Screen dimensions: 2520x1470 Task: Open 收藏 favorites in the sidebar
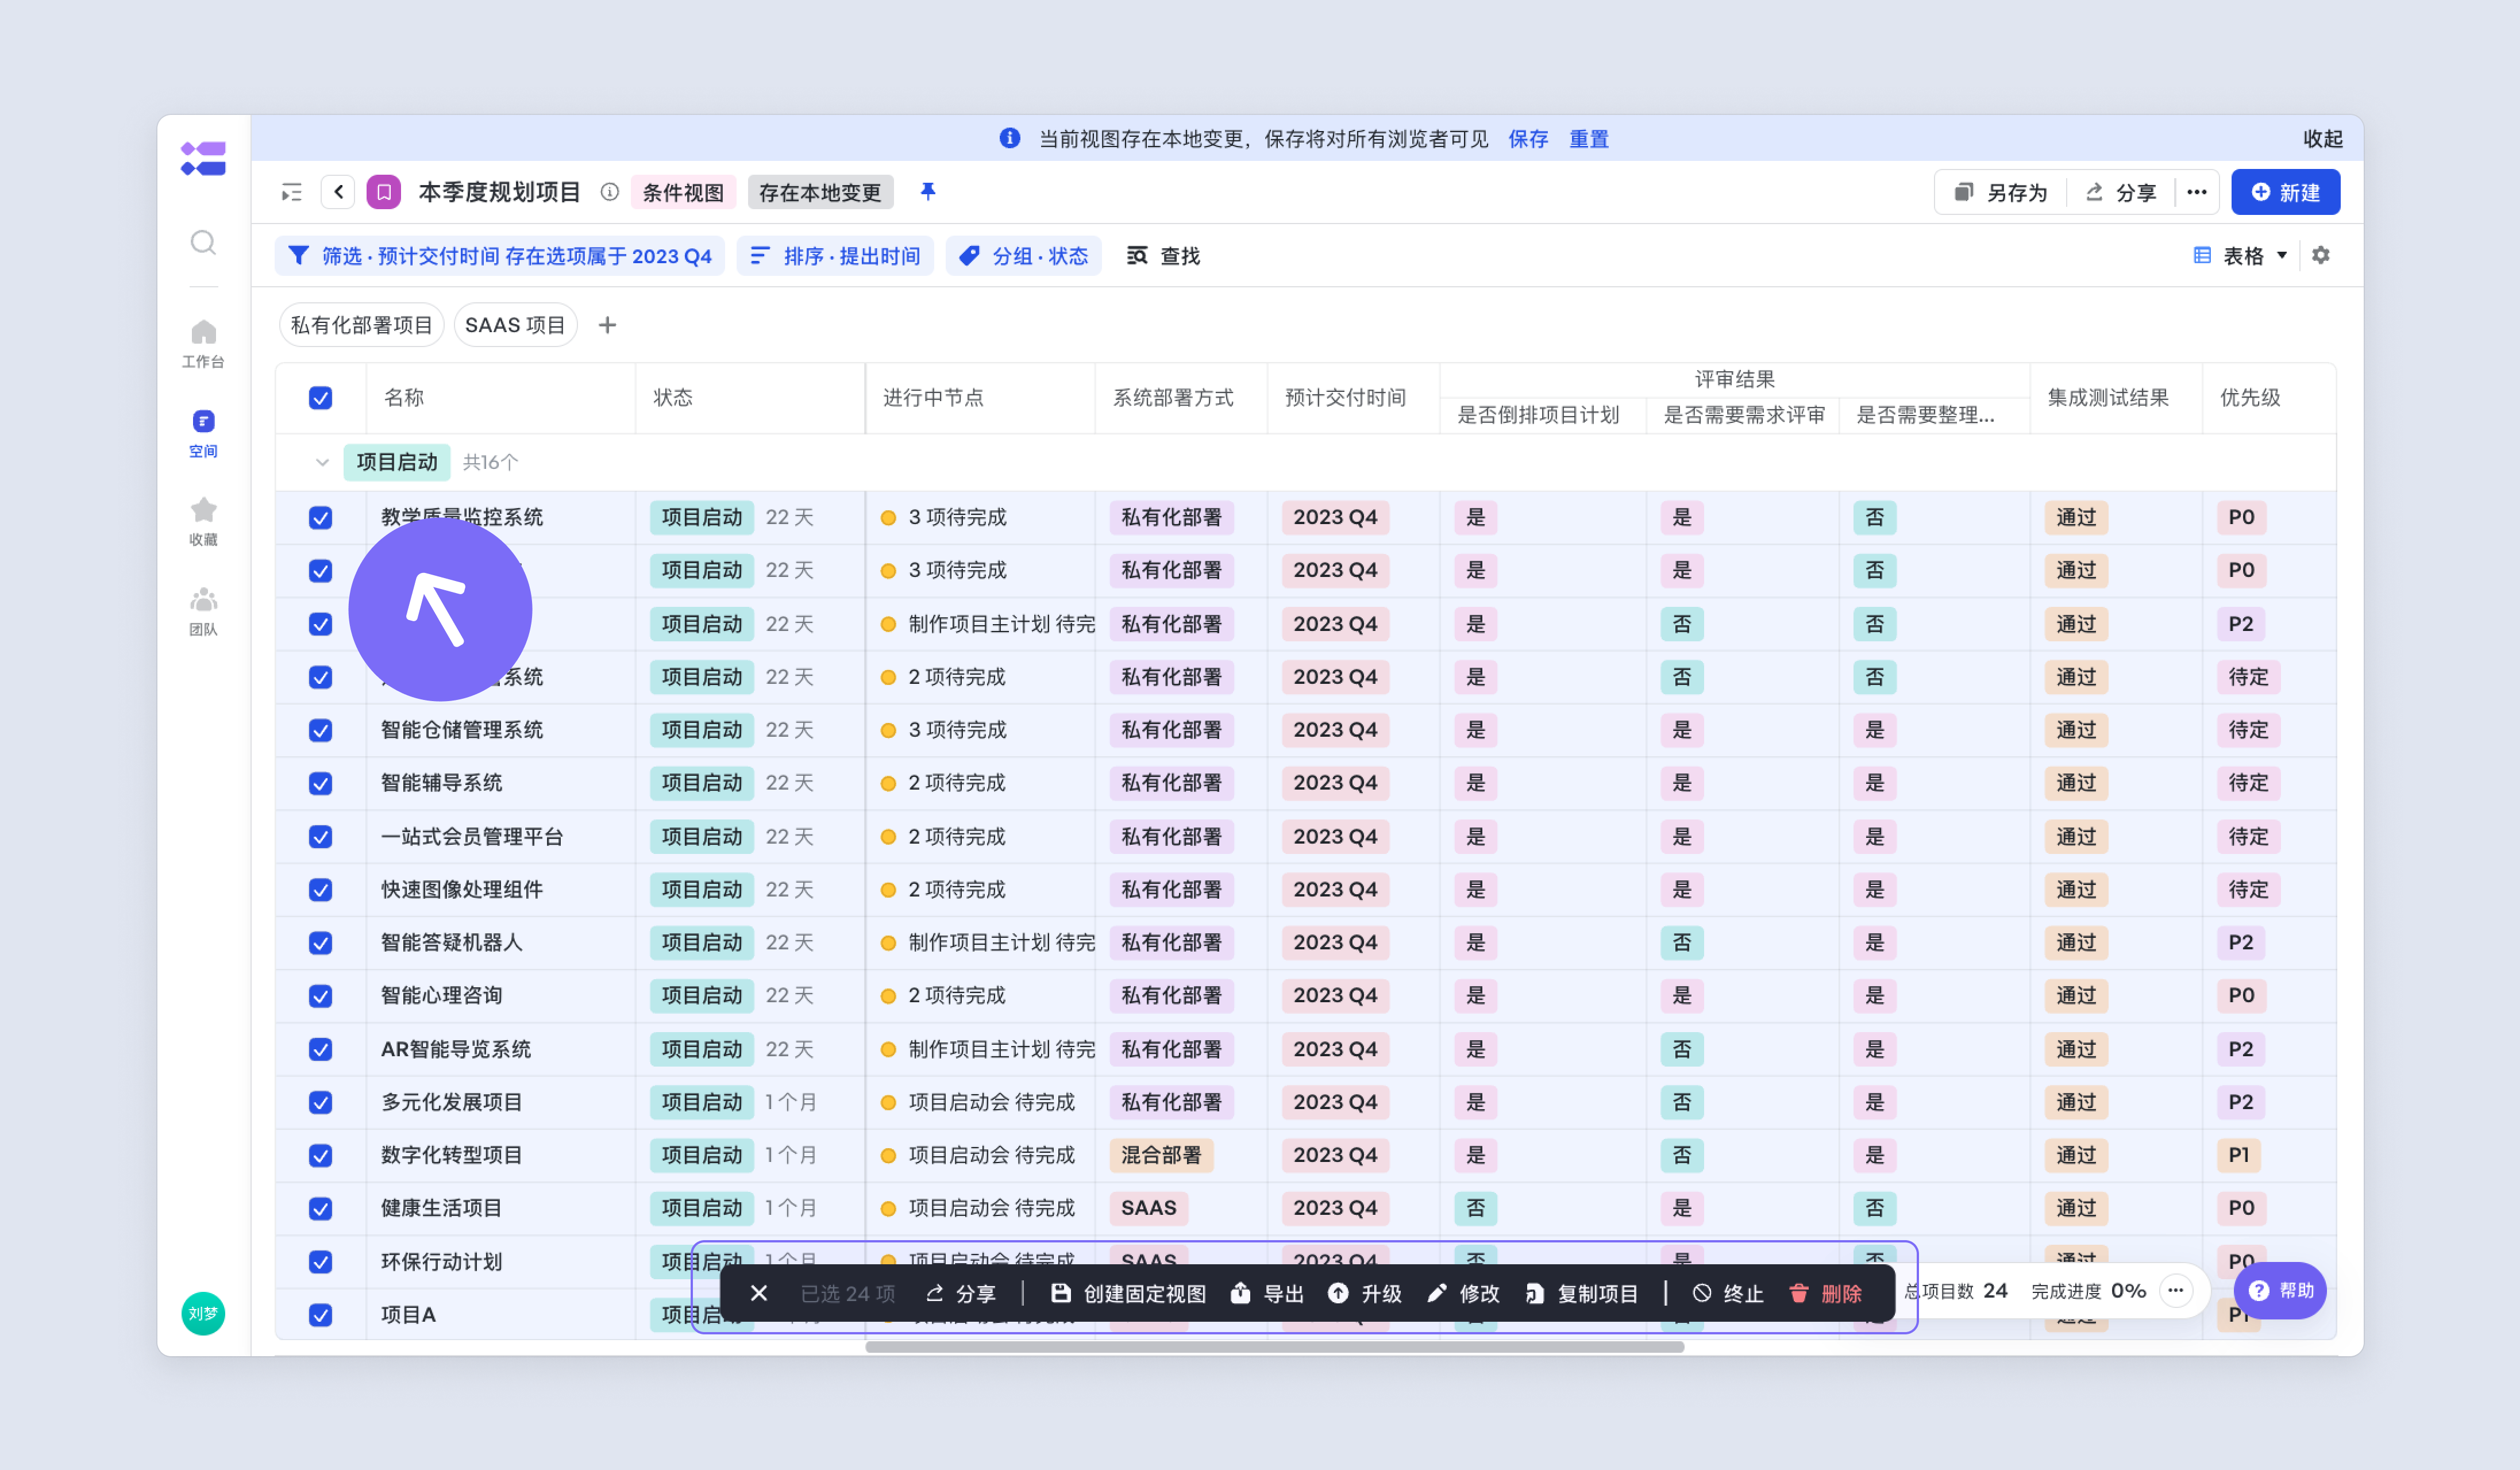coord(203,522)
